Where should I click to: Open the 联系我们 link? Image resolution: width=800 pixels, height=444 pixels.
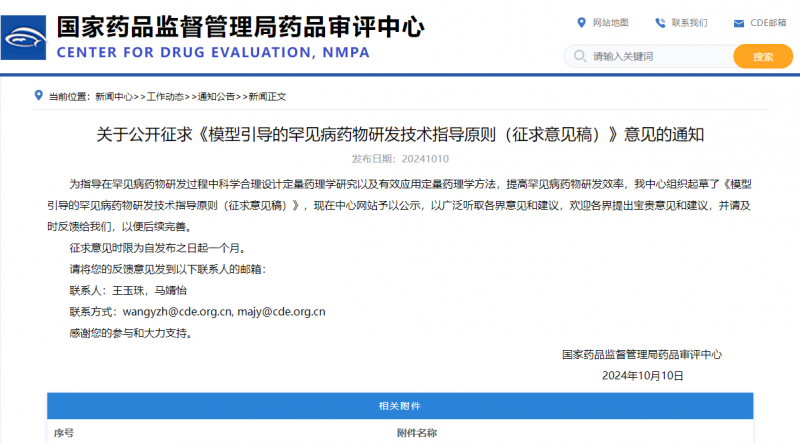689,22
